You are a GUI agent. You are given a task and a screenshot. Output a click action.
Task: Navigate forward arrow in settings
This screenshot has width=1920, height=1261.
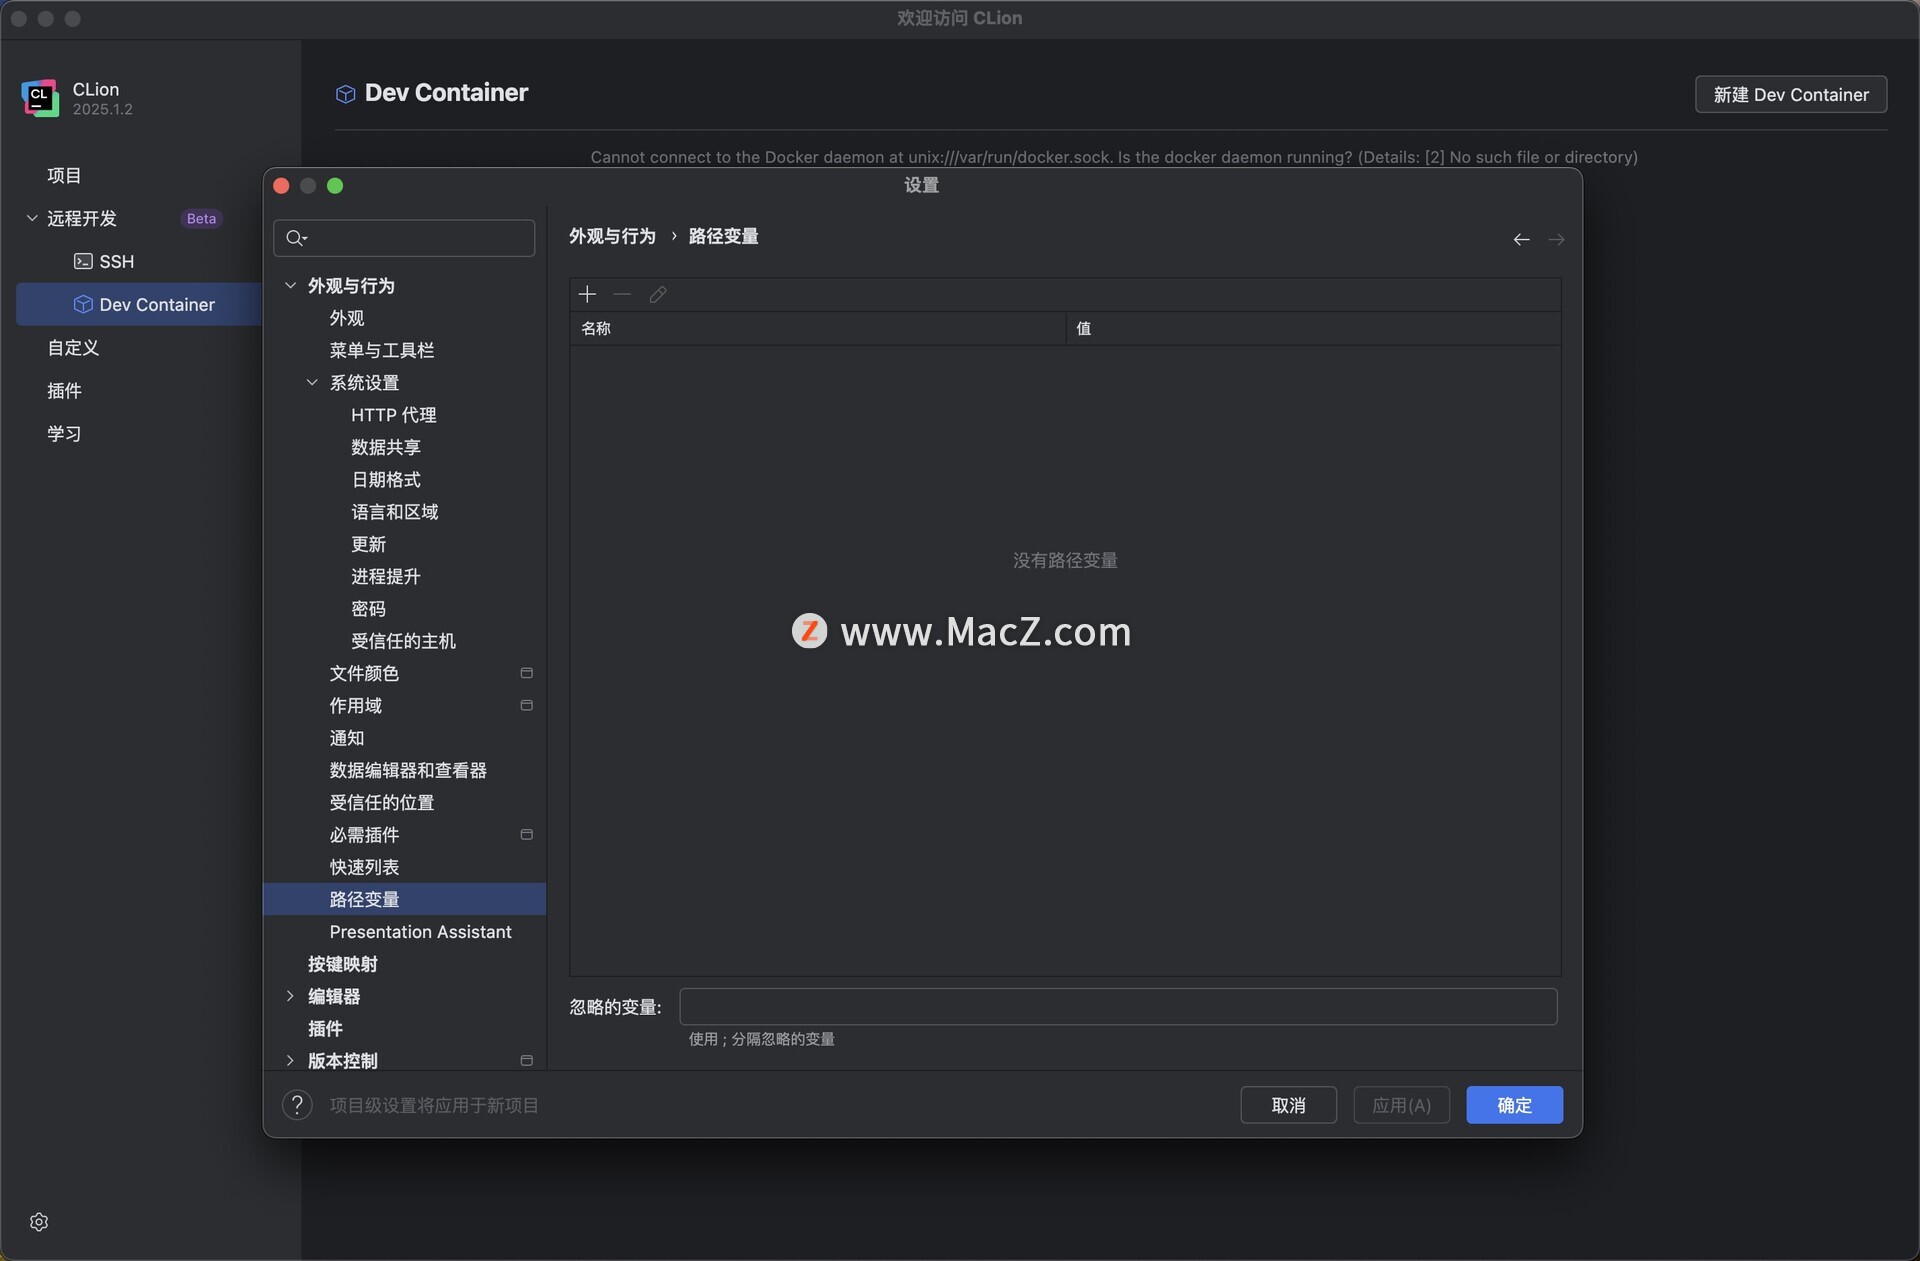click(x=1556, y=239)
